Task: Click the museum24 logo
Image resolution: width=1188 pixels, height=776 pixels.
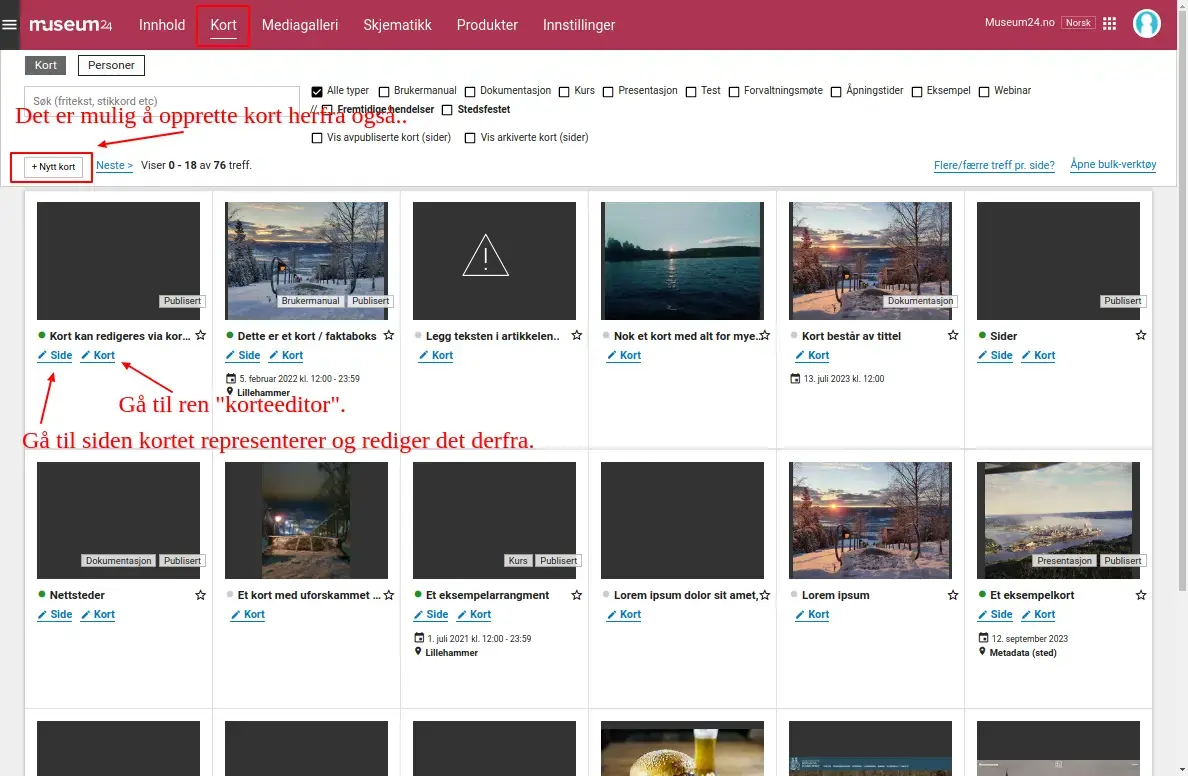Action: 70,25
